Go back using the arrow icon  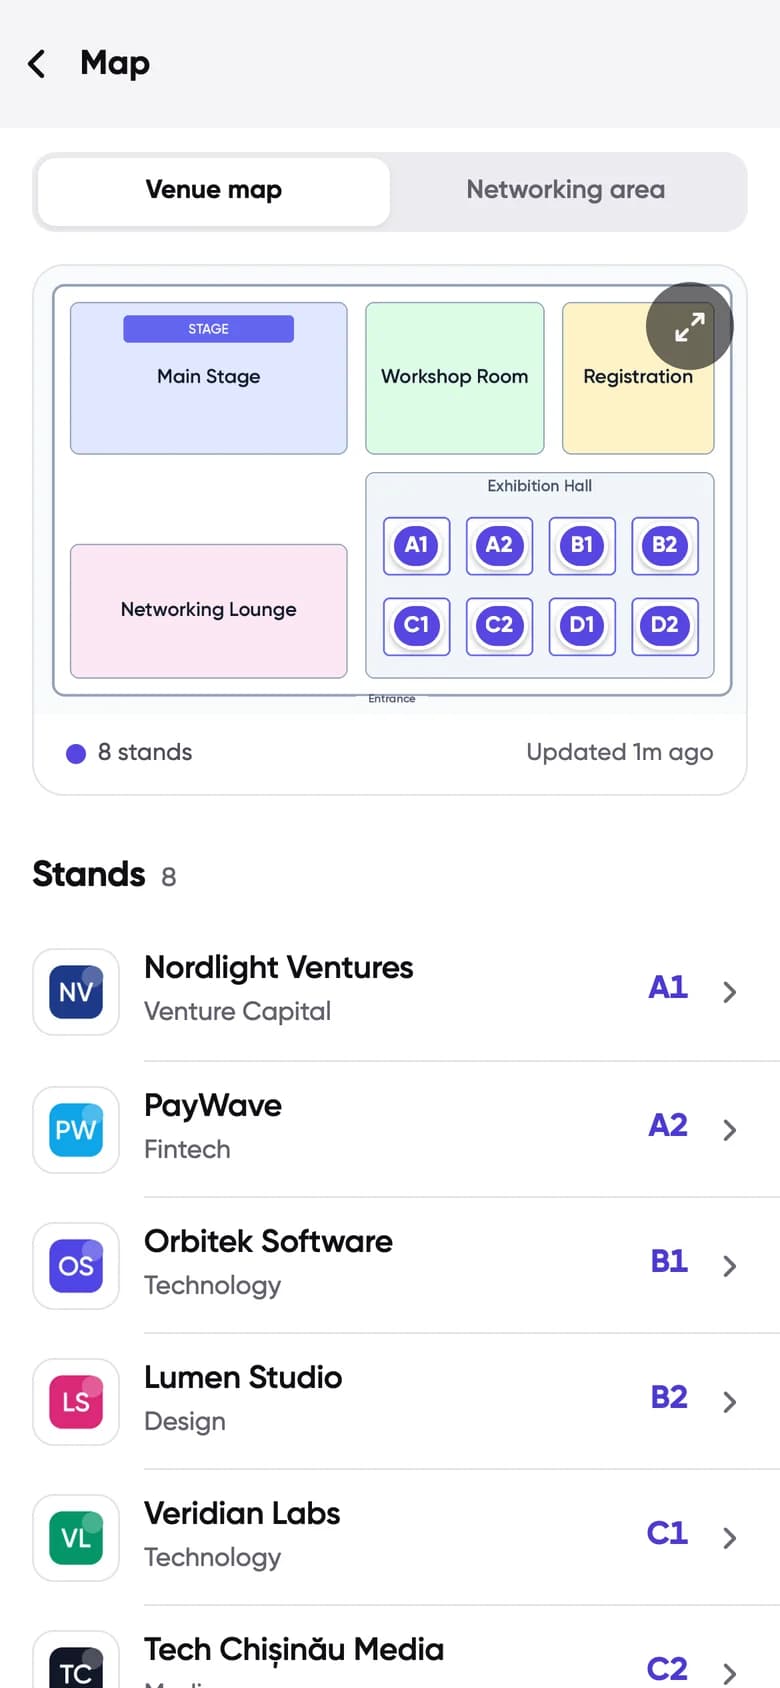click(x=37, y=64)
